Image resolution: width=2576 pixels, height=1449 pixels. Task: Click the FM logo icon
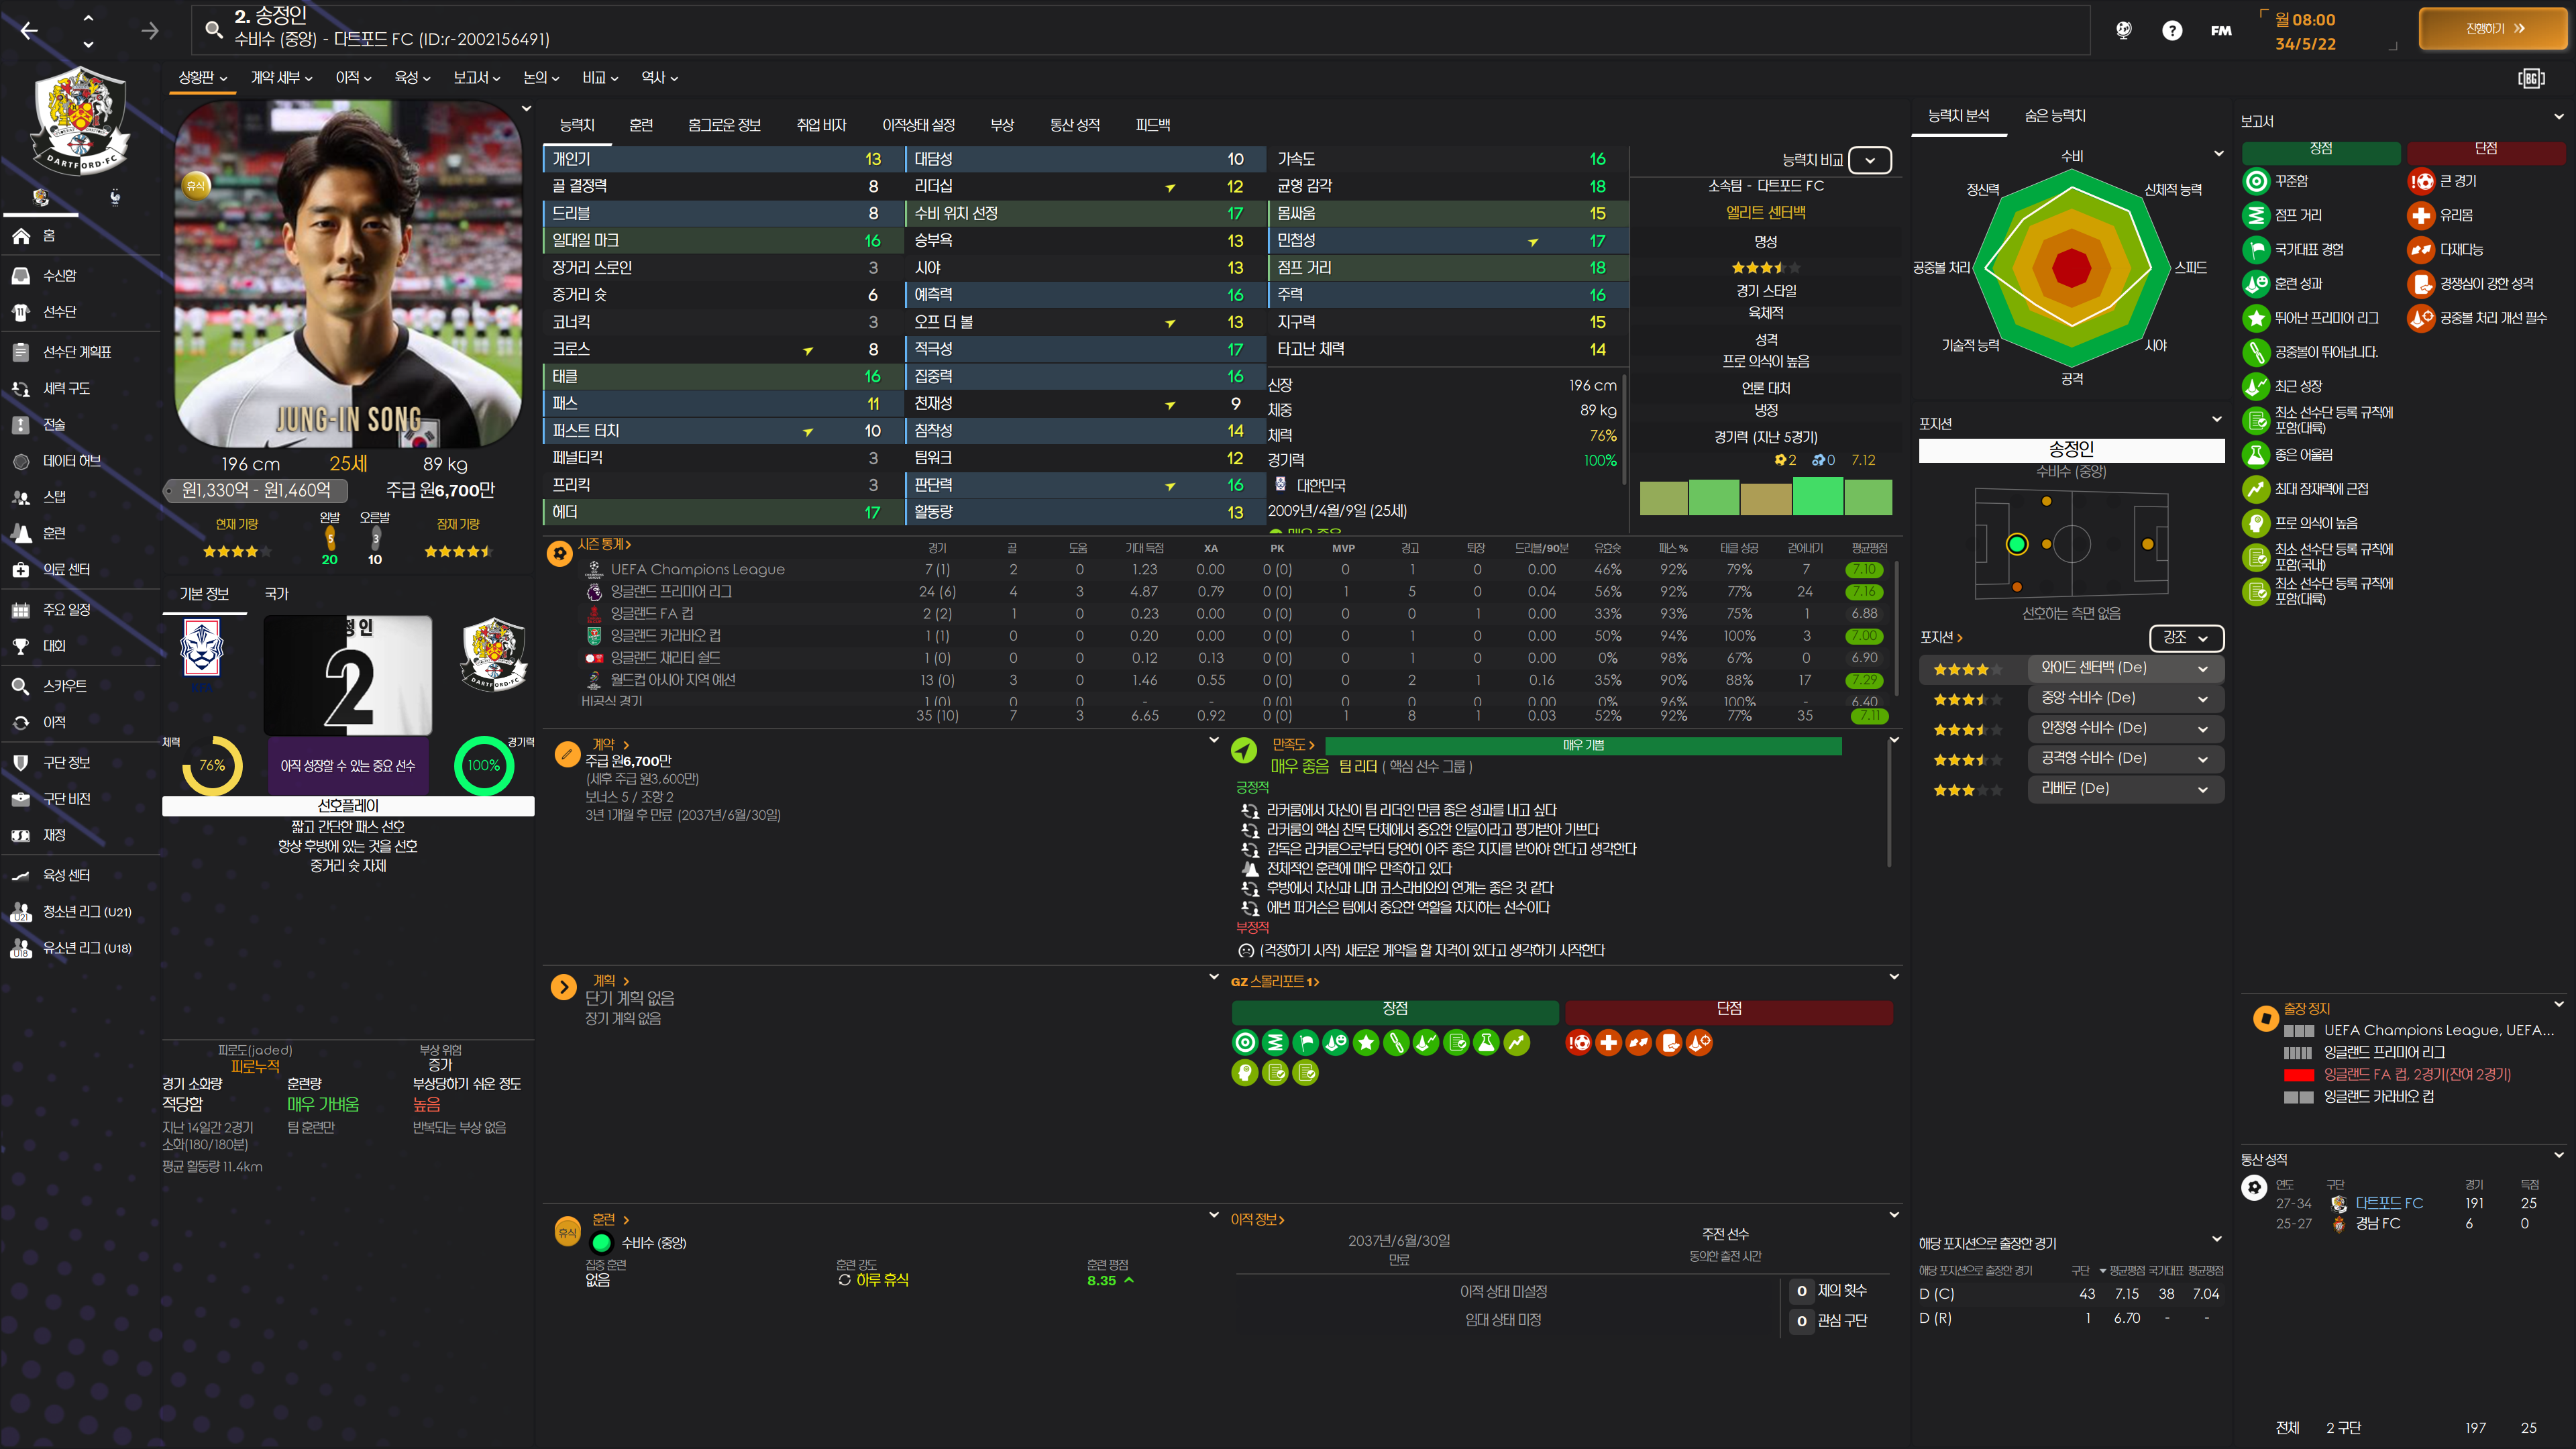click(2220, 31)
